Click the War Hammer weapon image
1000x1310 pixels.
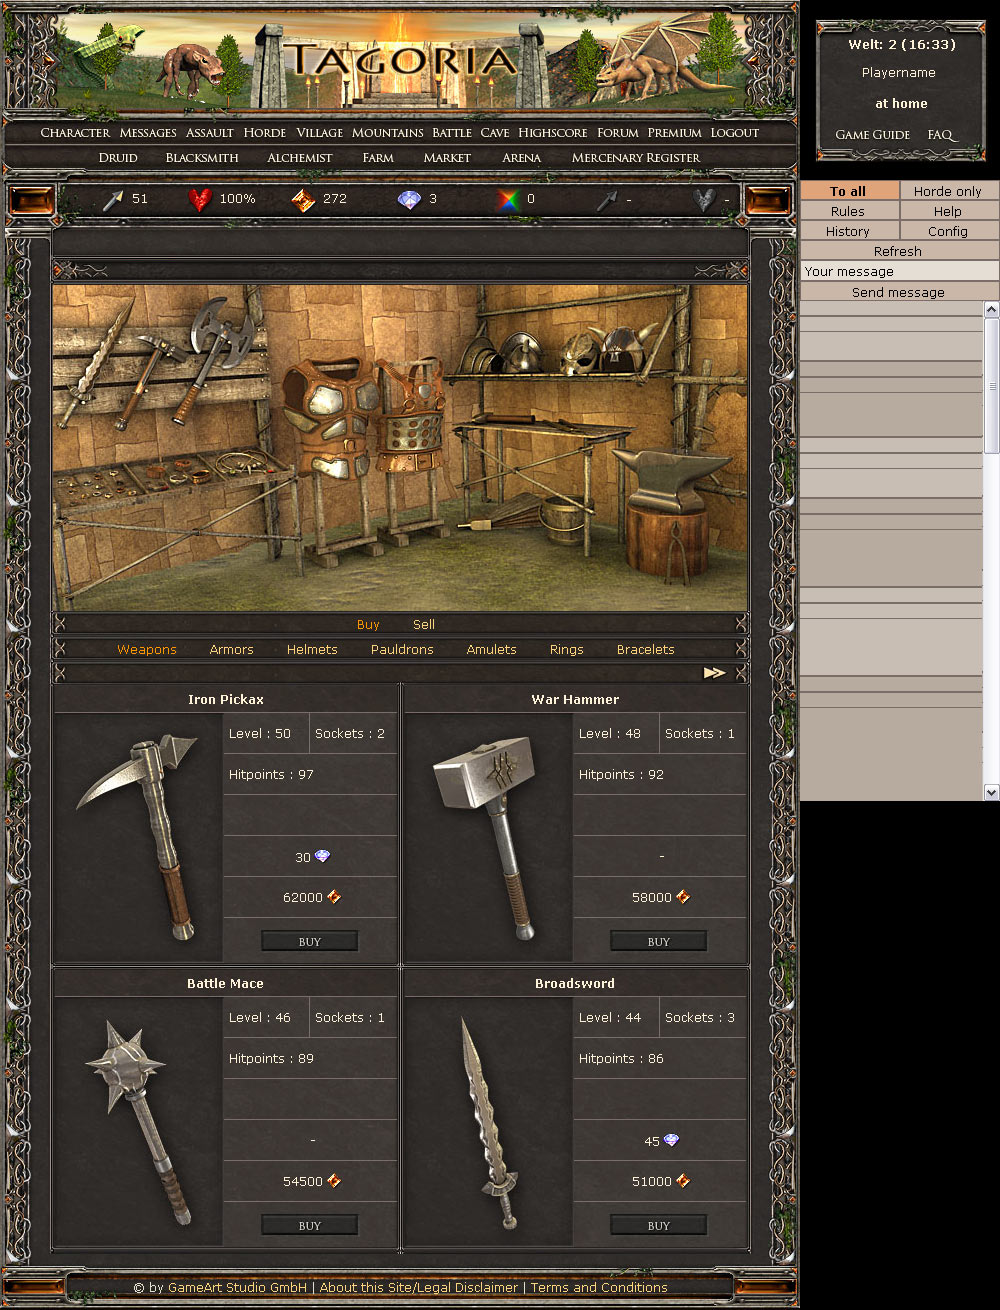click(x=488, y=838)
